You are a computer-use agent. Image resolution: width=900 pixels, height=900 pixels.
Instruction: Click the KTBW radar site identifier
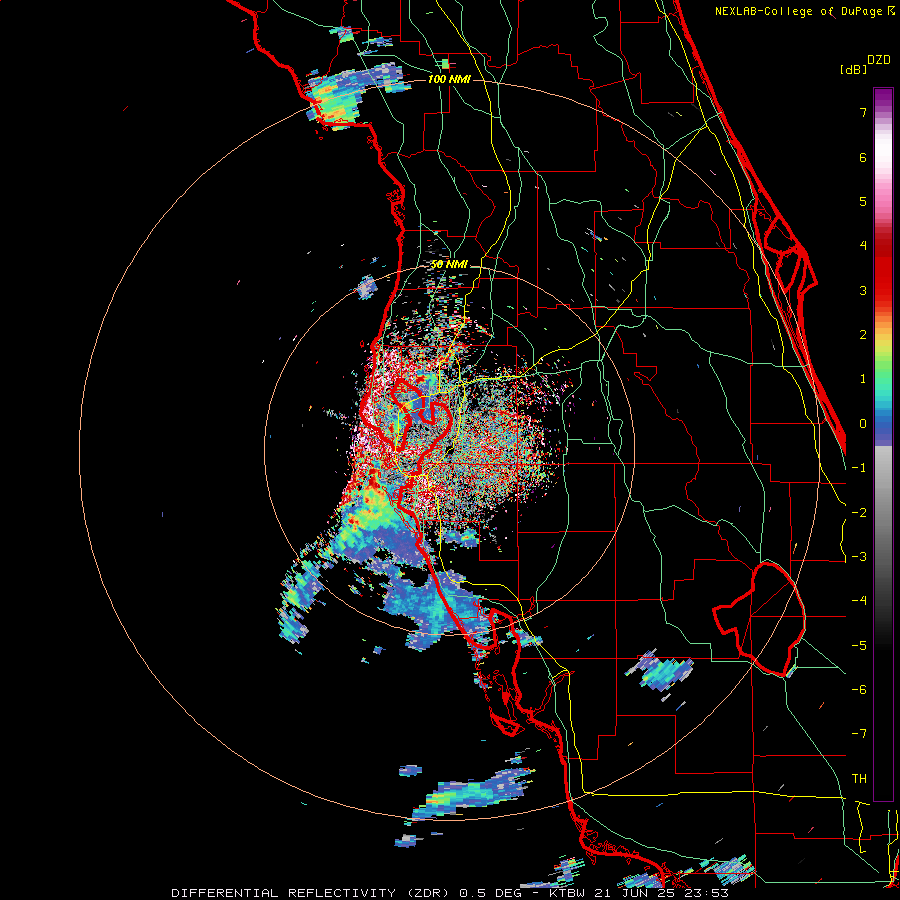(568, 893)
